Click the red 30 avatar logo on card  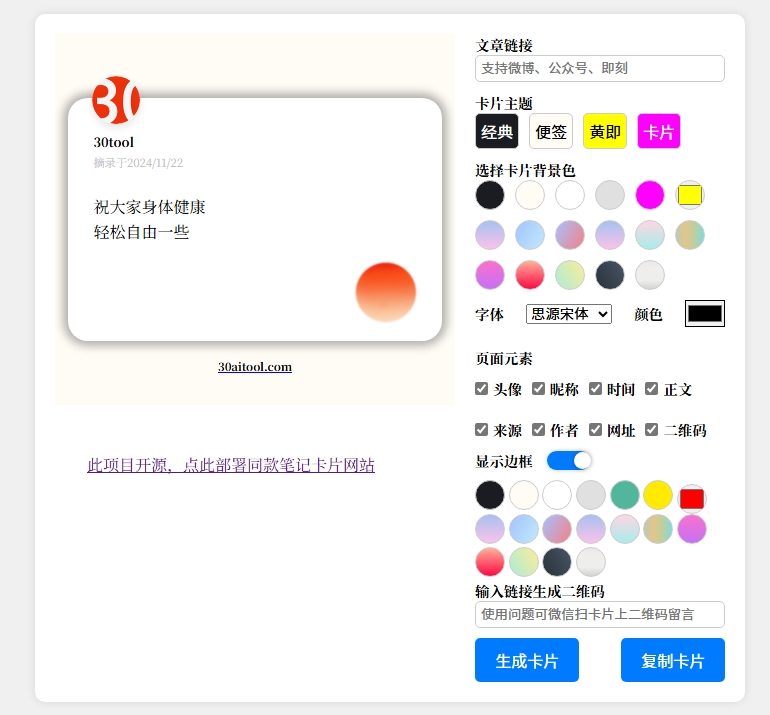[x=116, y=100]
